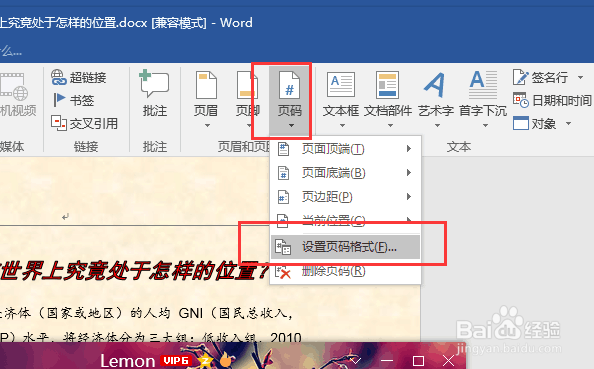
Task: Click the red document heading text
Action: (134, 271)
